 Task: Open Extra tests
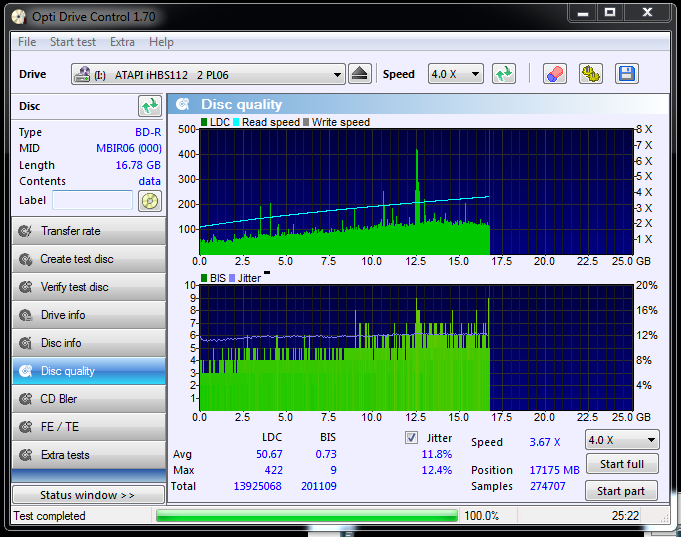point(89,455)
